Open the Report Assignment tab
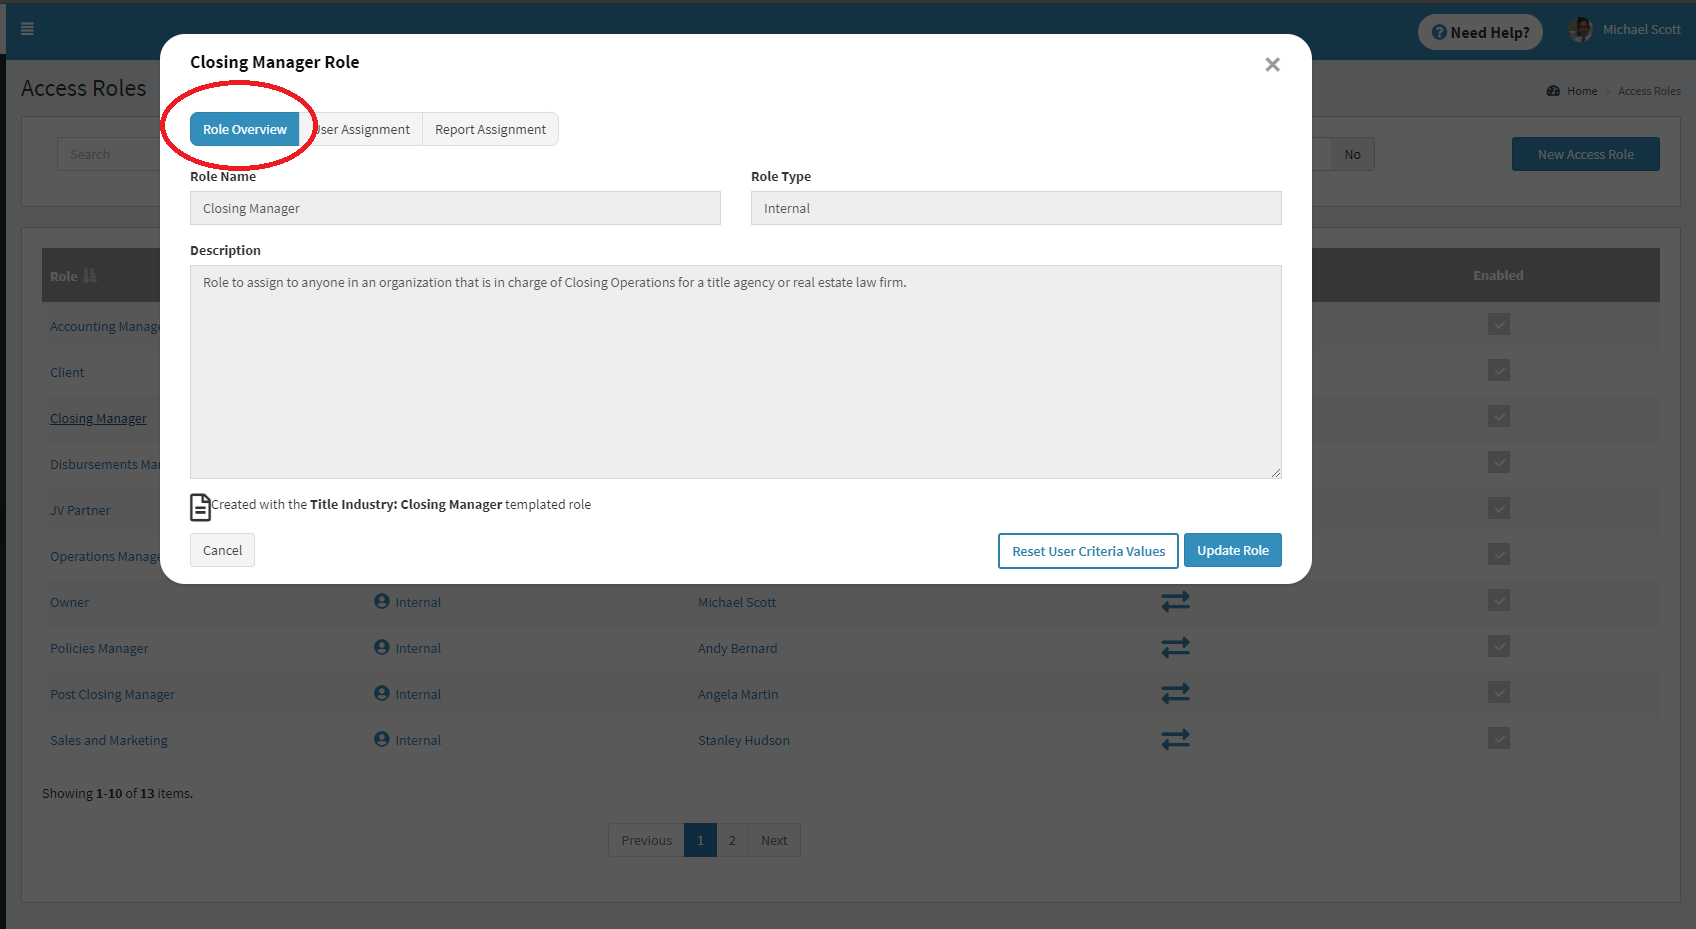The image size is (1696, 929). click(490, 129)
